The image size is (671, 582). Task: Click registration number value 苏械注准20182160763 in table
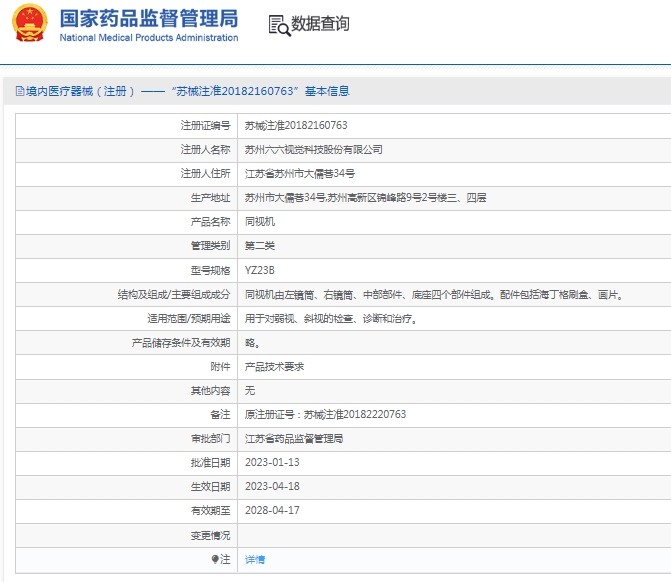tap(296, 125)
